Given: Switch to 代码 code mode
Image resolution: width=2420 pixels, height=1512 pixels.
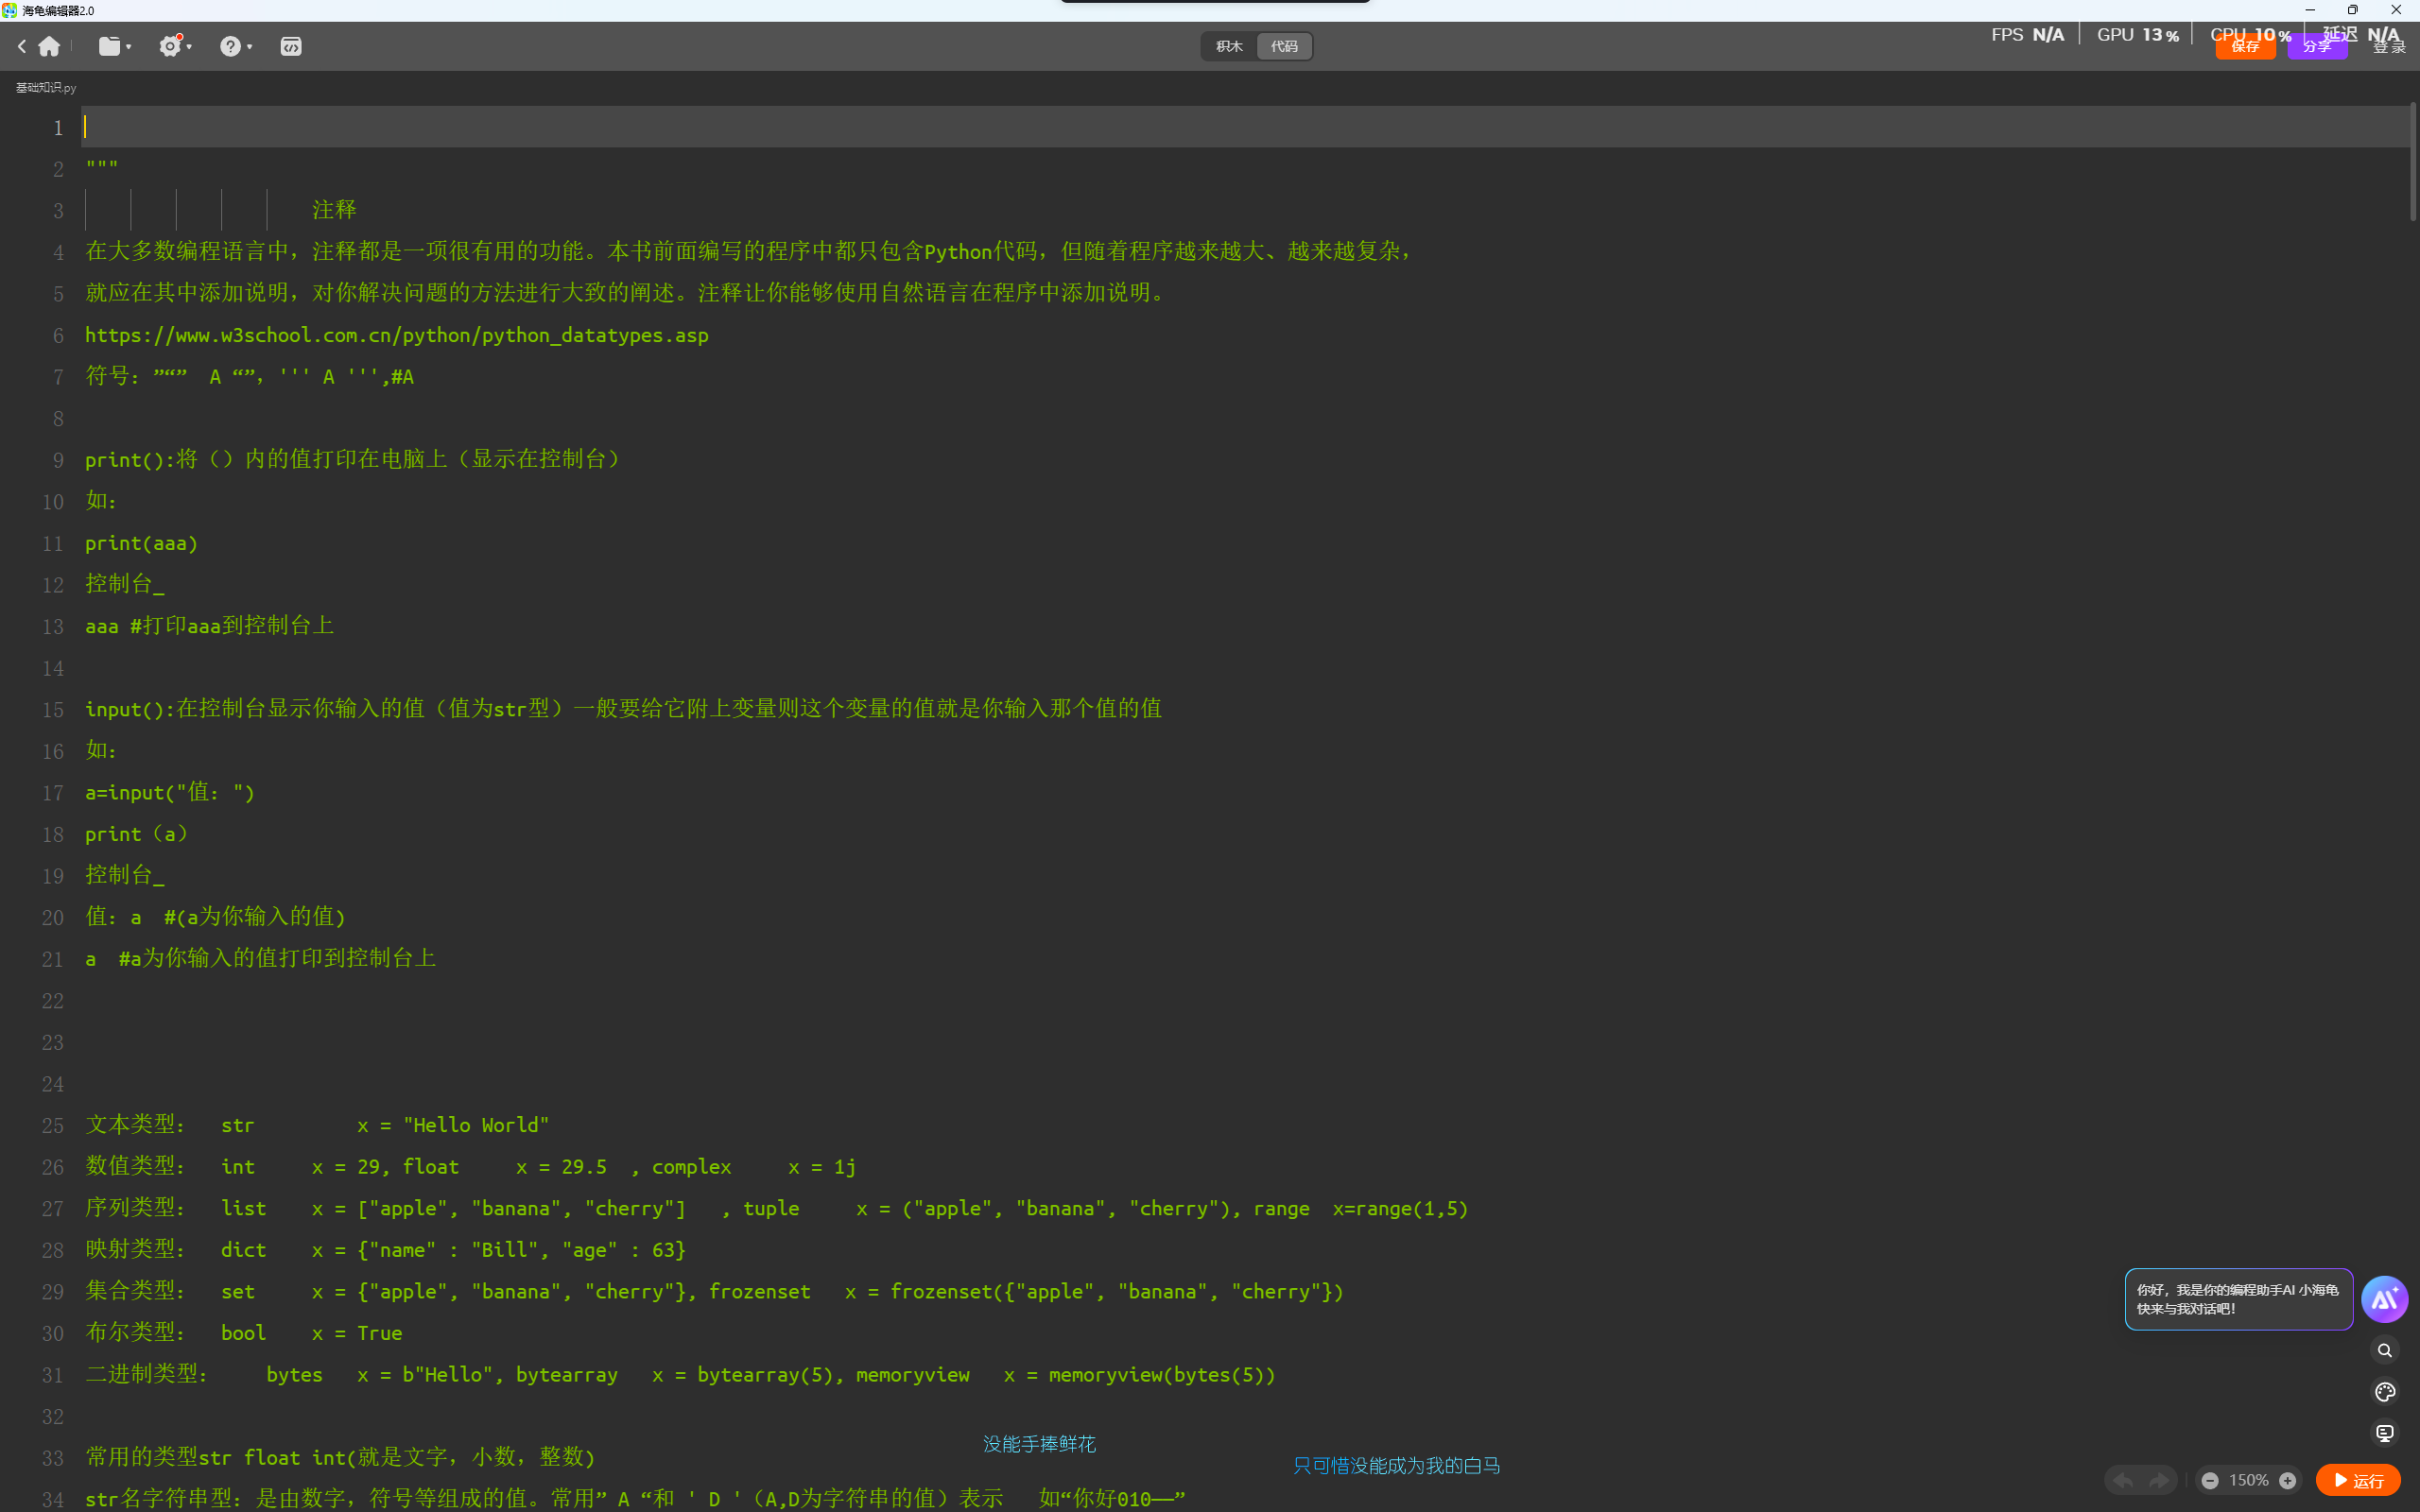Looking at the screenshot, I should (x=1284, y=46).
